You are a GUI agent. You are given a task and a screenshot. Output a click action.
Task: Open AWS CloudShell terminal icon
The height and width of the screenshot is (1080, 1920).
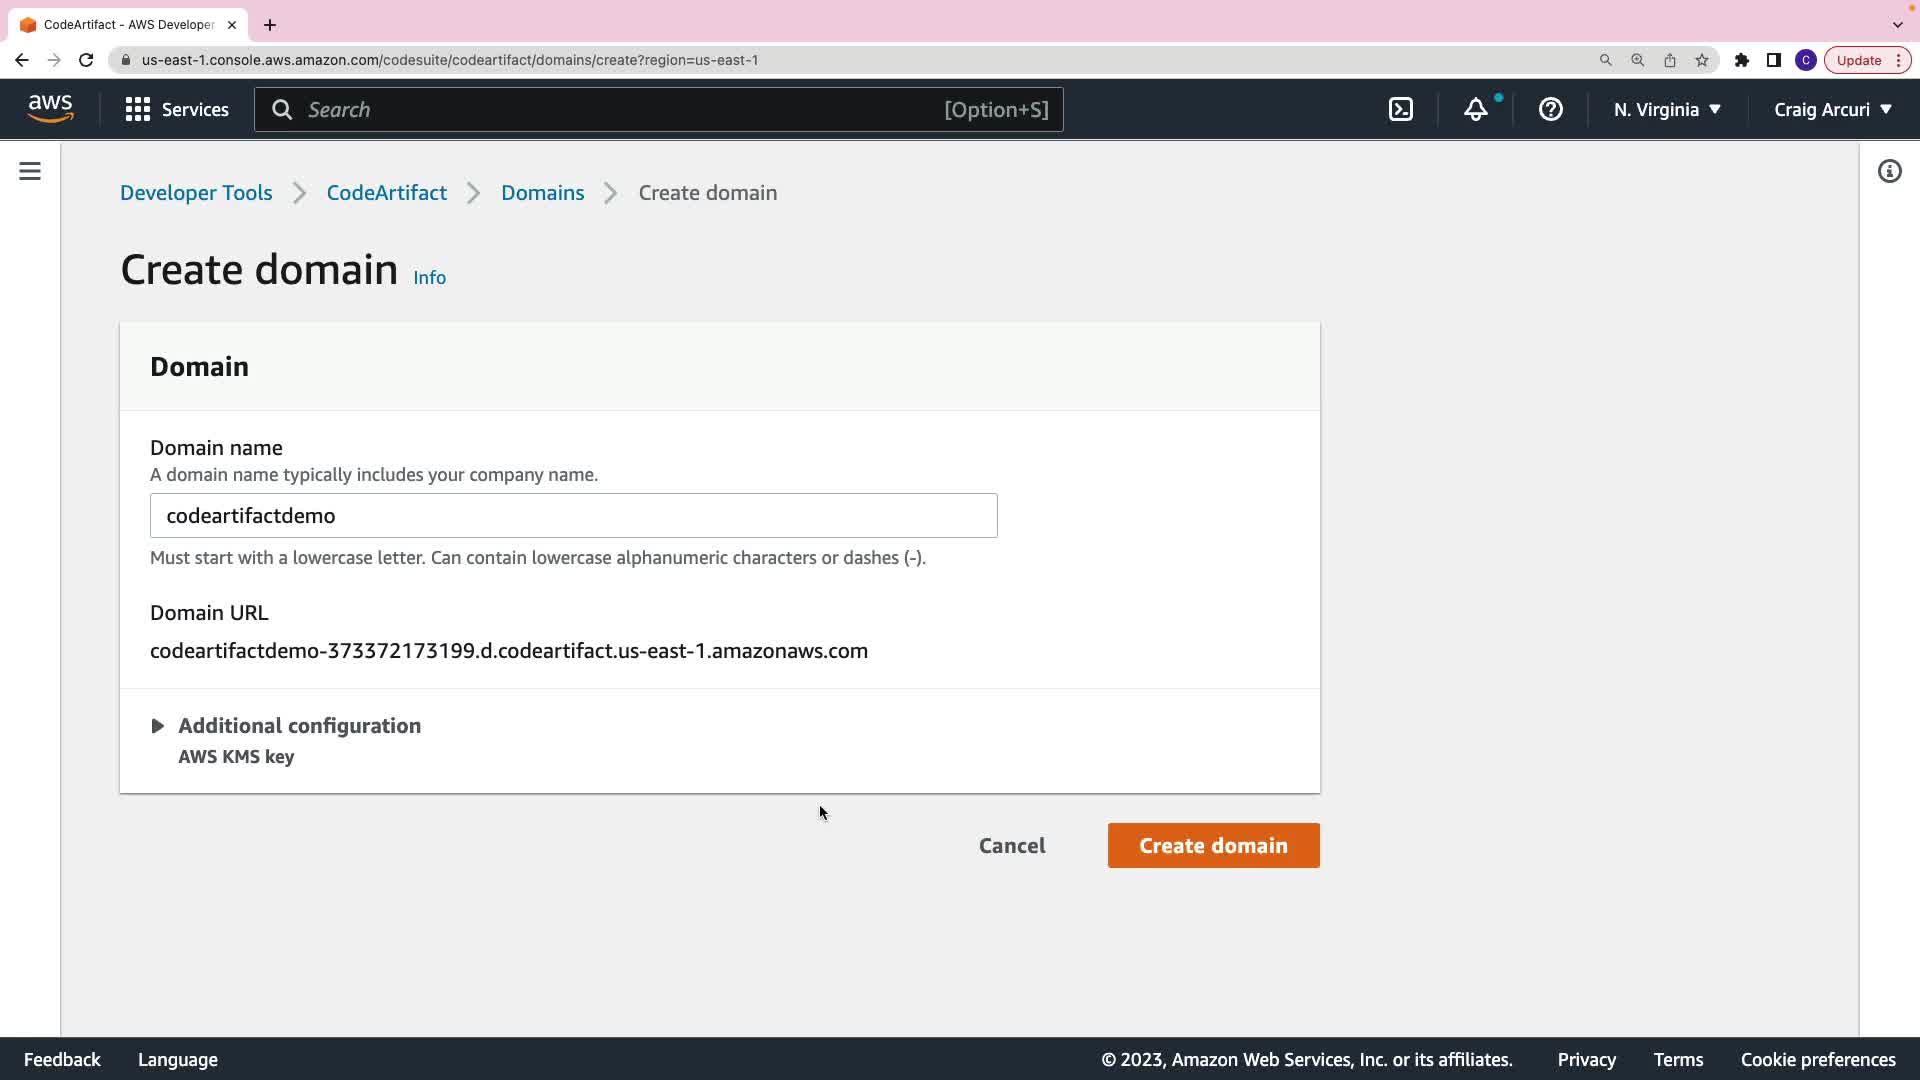click(1401, 110)
